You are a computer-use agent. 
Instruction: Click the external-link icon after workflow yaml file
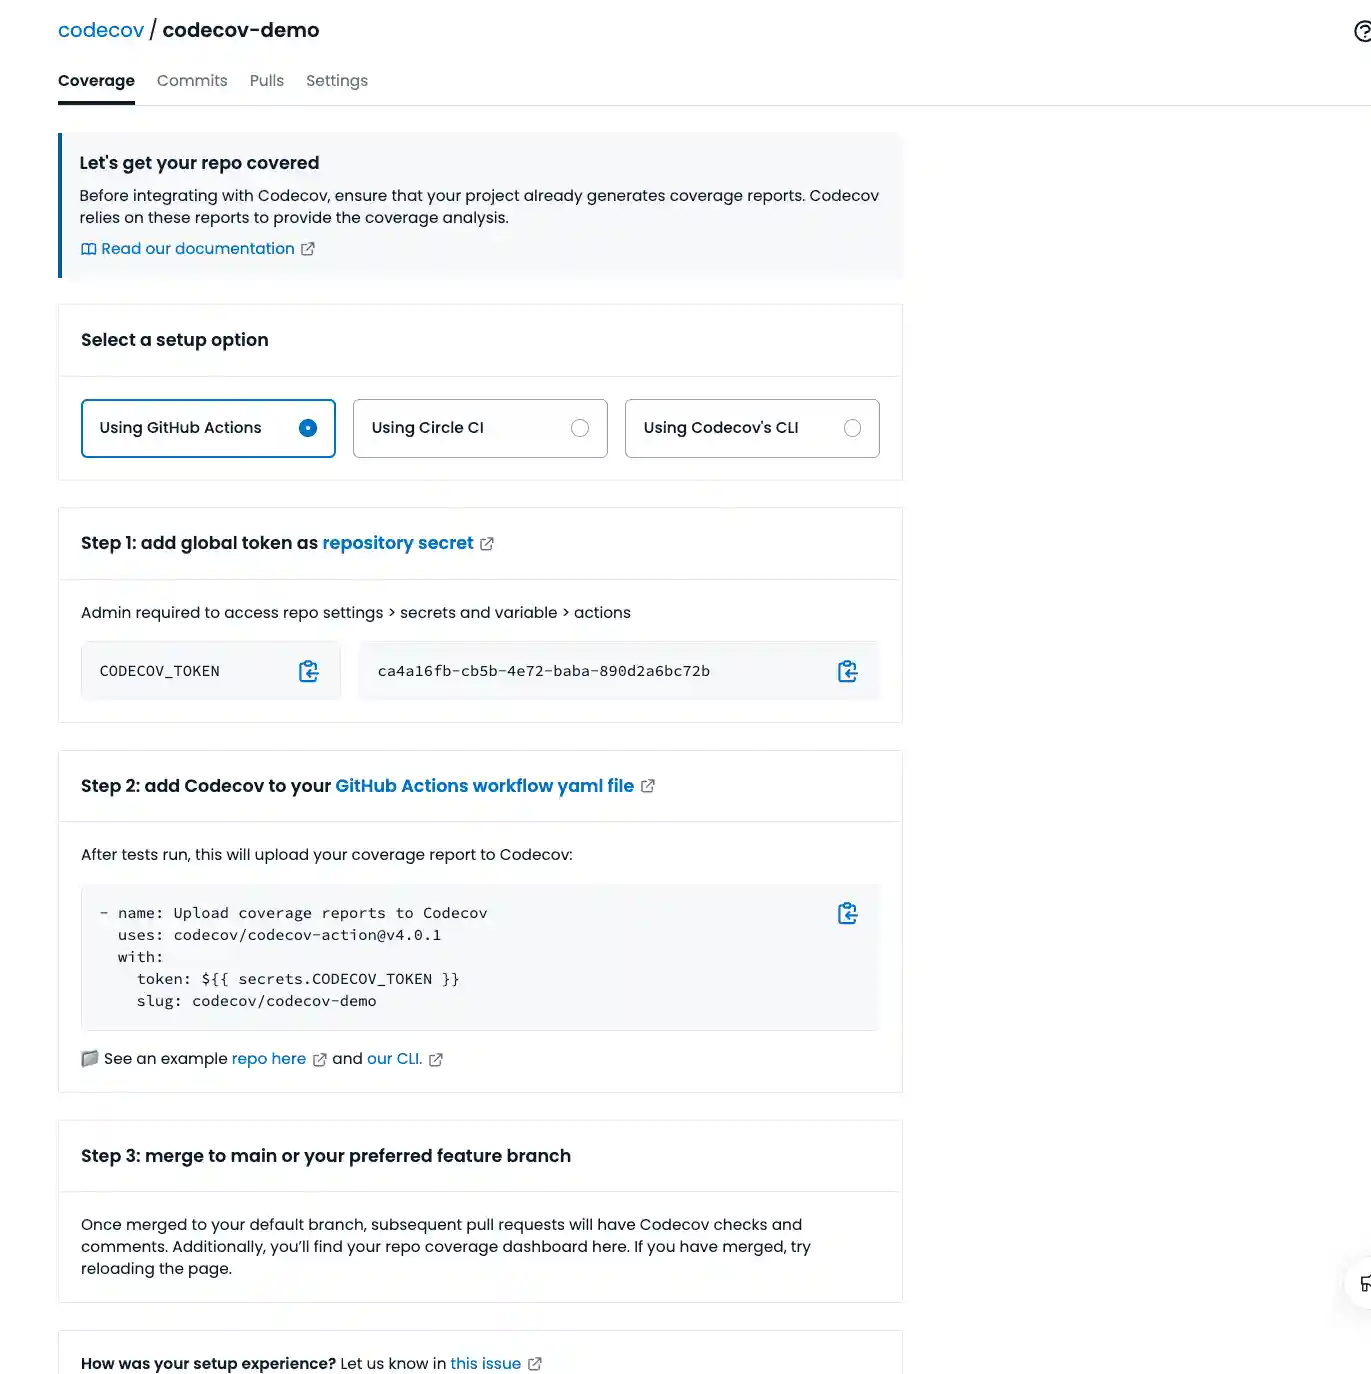[x=647, y=786]
